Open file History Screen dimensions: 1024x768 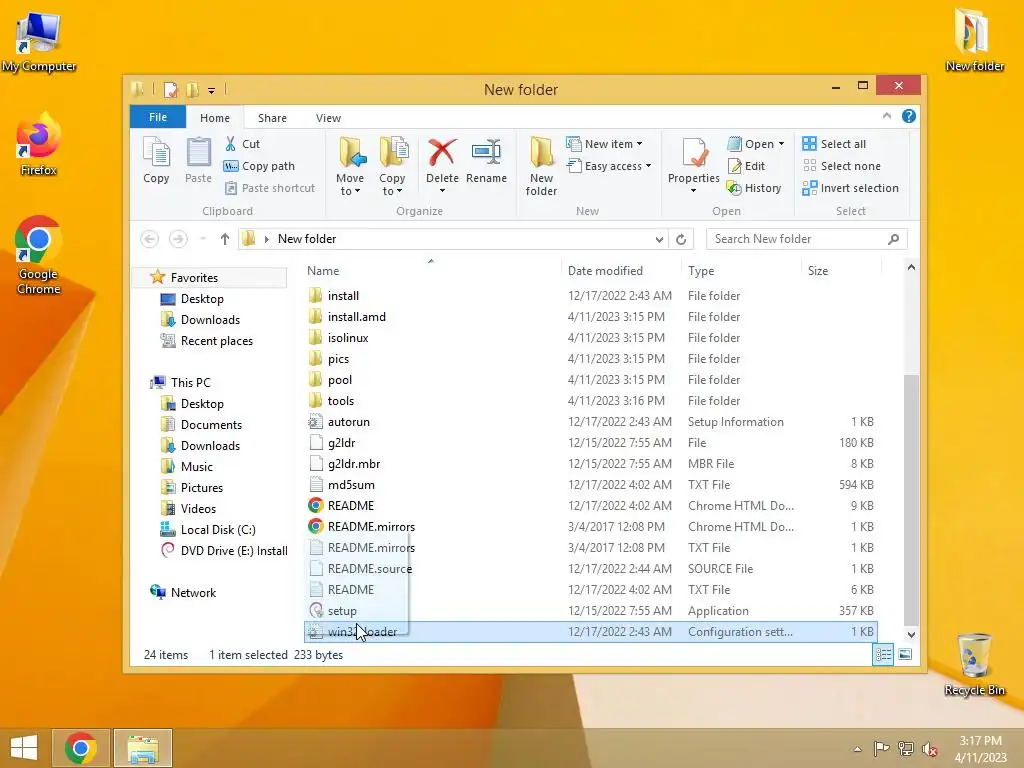tap(754, 188)
